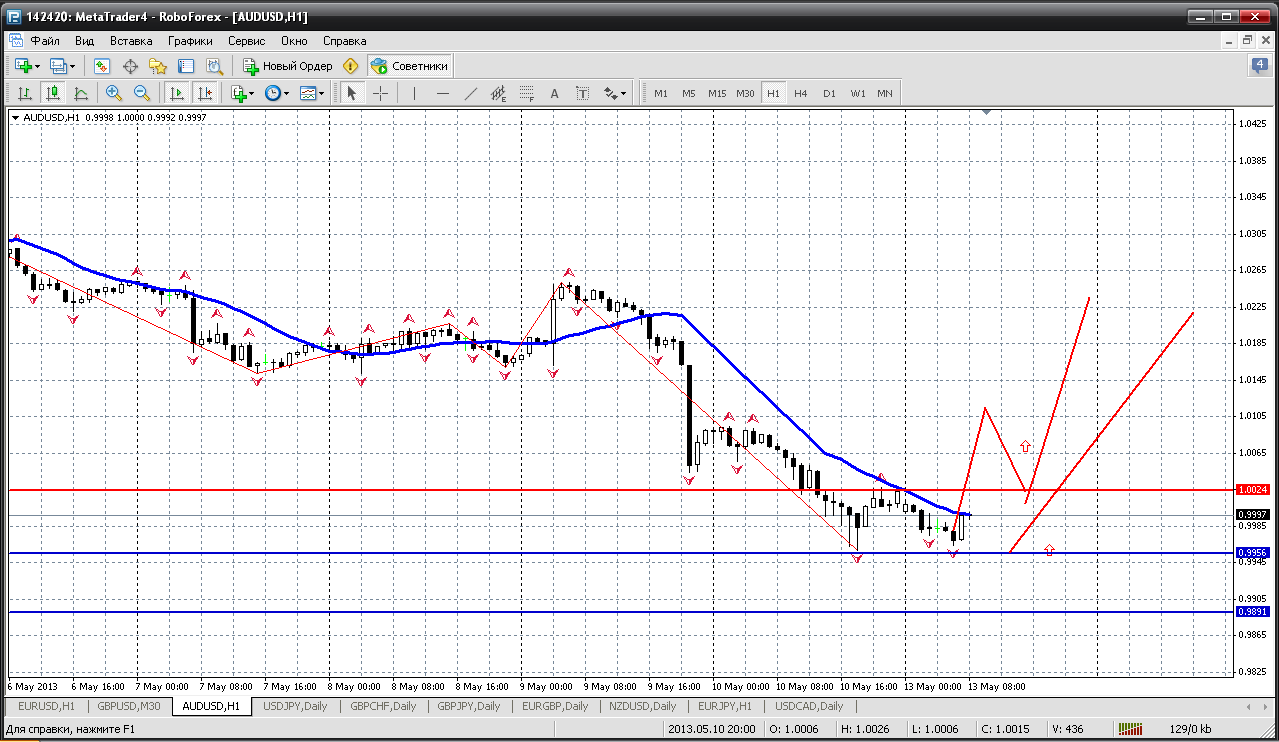Screen dimensions: 1279x742
Task: Click the chart shift triangle marker
Action: tap(987, 113)
